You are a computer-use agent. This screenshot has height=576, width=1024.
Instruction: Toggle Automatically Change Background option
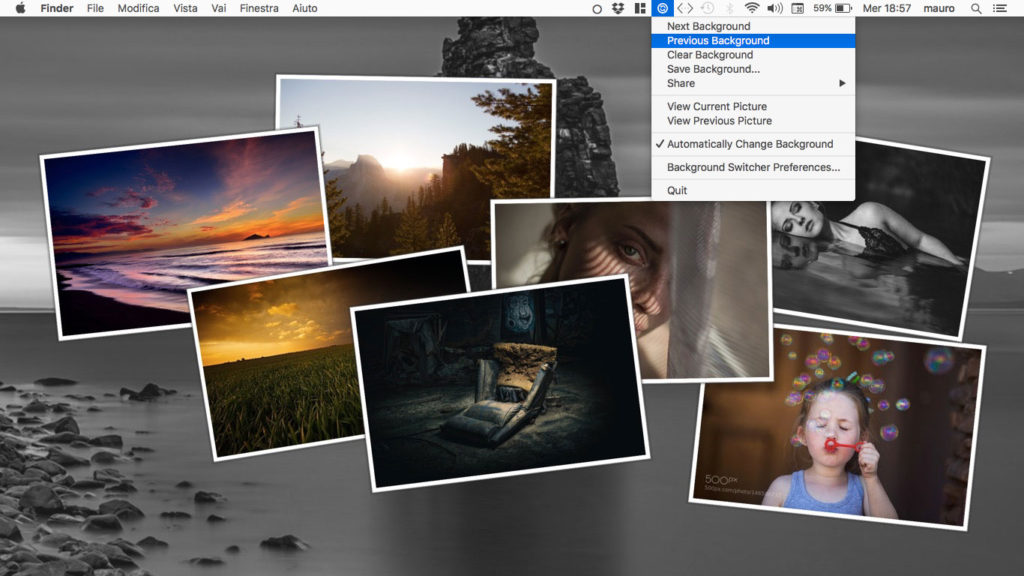coord(749,144)
